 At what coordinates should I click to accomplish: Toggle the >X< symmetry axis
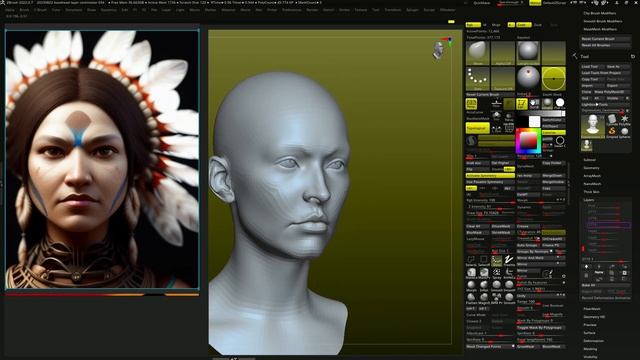pyautogui.click(x=471, y=189)
